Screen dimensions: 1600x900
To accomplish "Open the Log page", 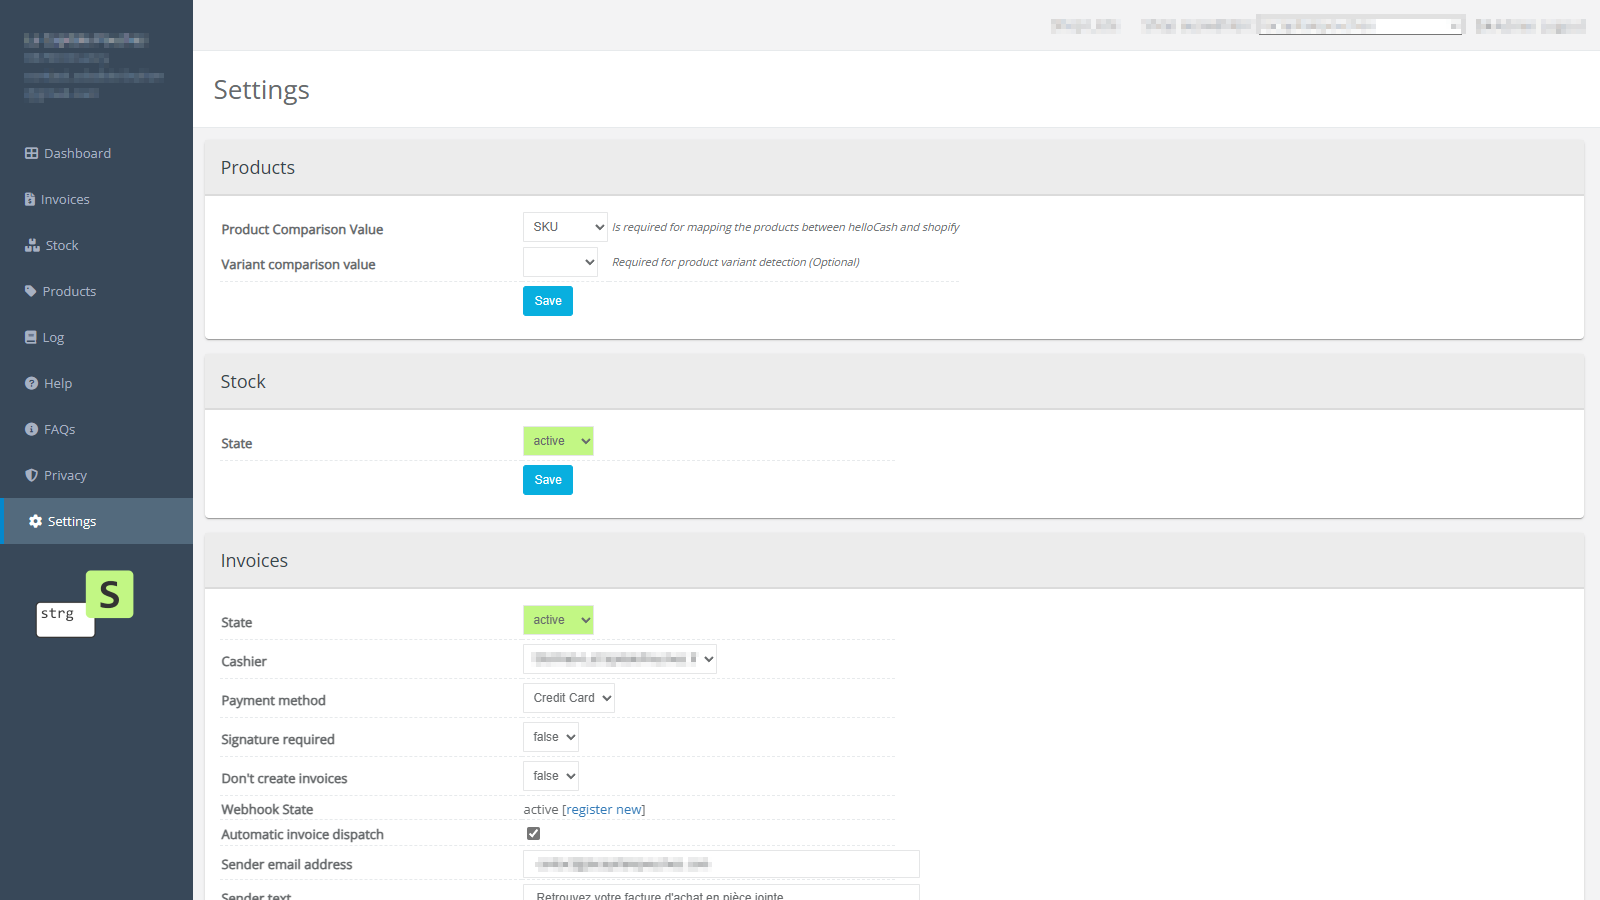I will pos(53,337).
